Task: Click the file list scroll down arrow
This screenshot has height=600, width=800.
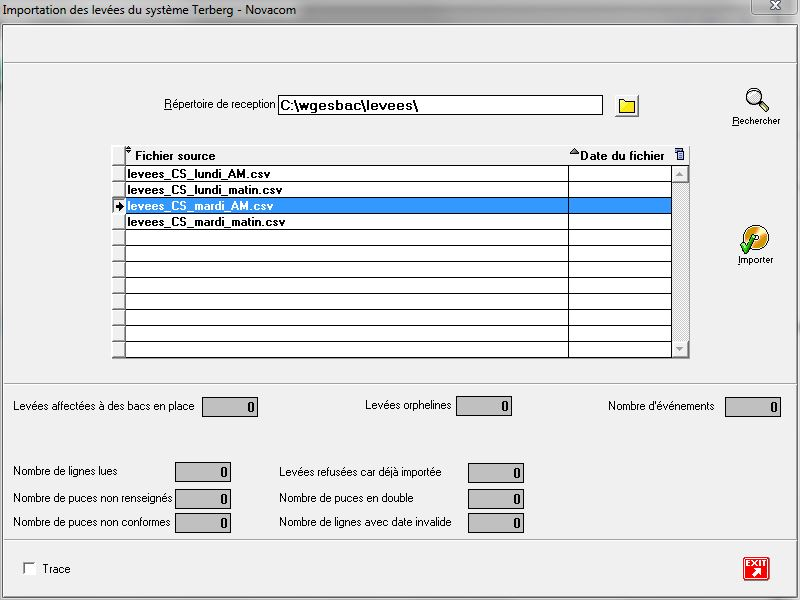Action: [680, 349]
